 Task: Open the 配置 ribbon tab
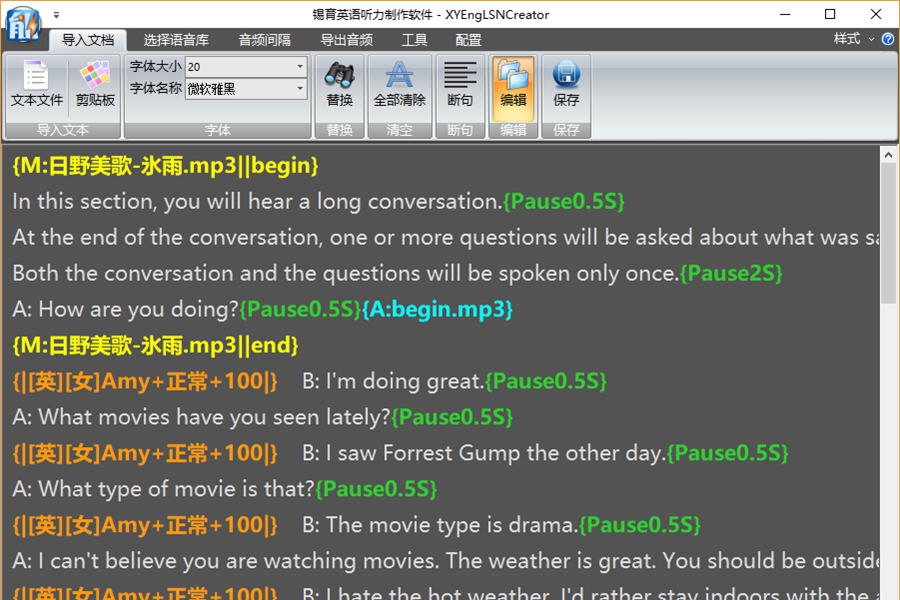pyautogui.click(x=466, y=40)
